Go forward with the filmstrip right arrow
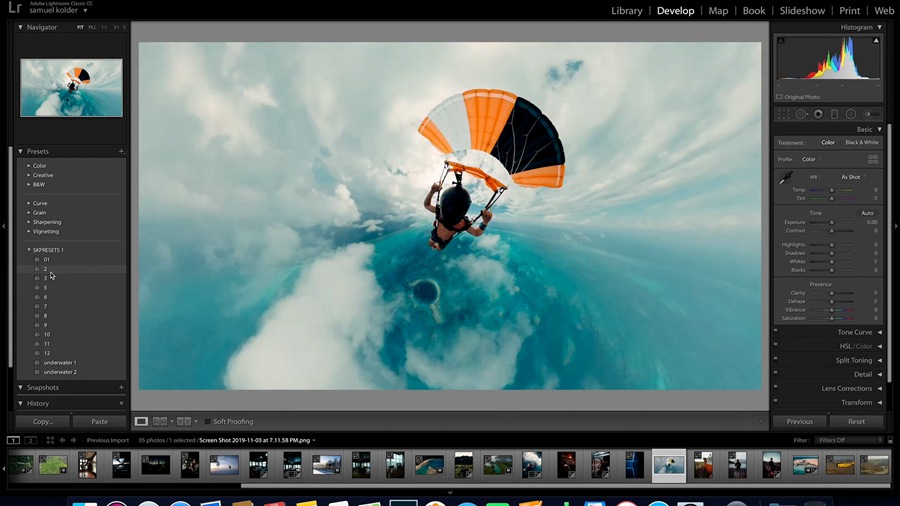Image resolution: width=900 pixels, height=506 pixels. pos(73,440)
